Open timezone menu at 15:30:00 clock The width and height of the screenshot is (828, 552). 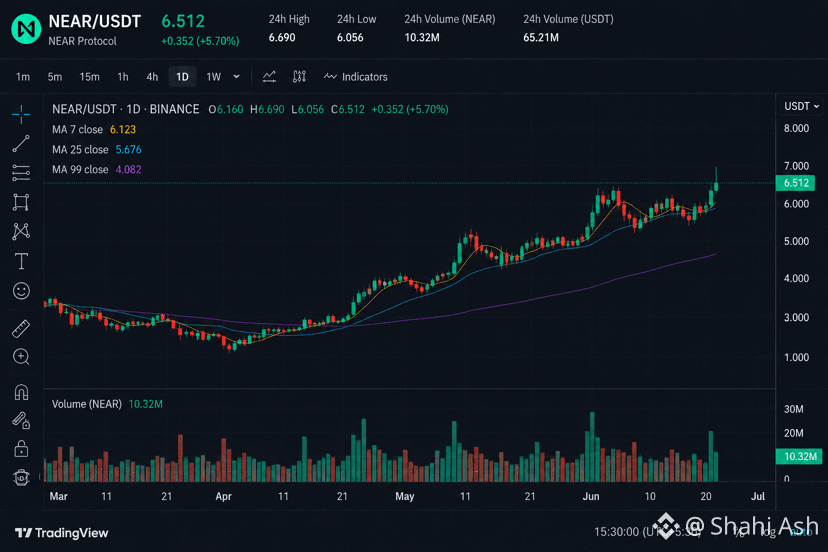(x=647, y=531)
